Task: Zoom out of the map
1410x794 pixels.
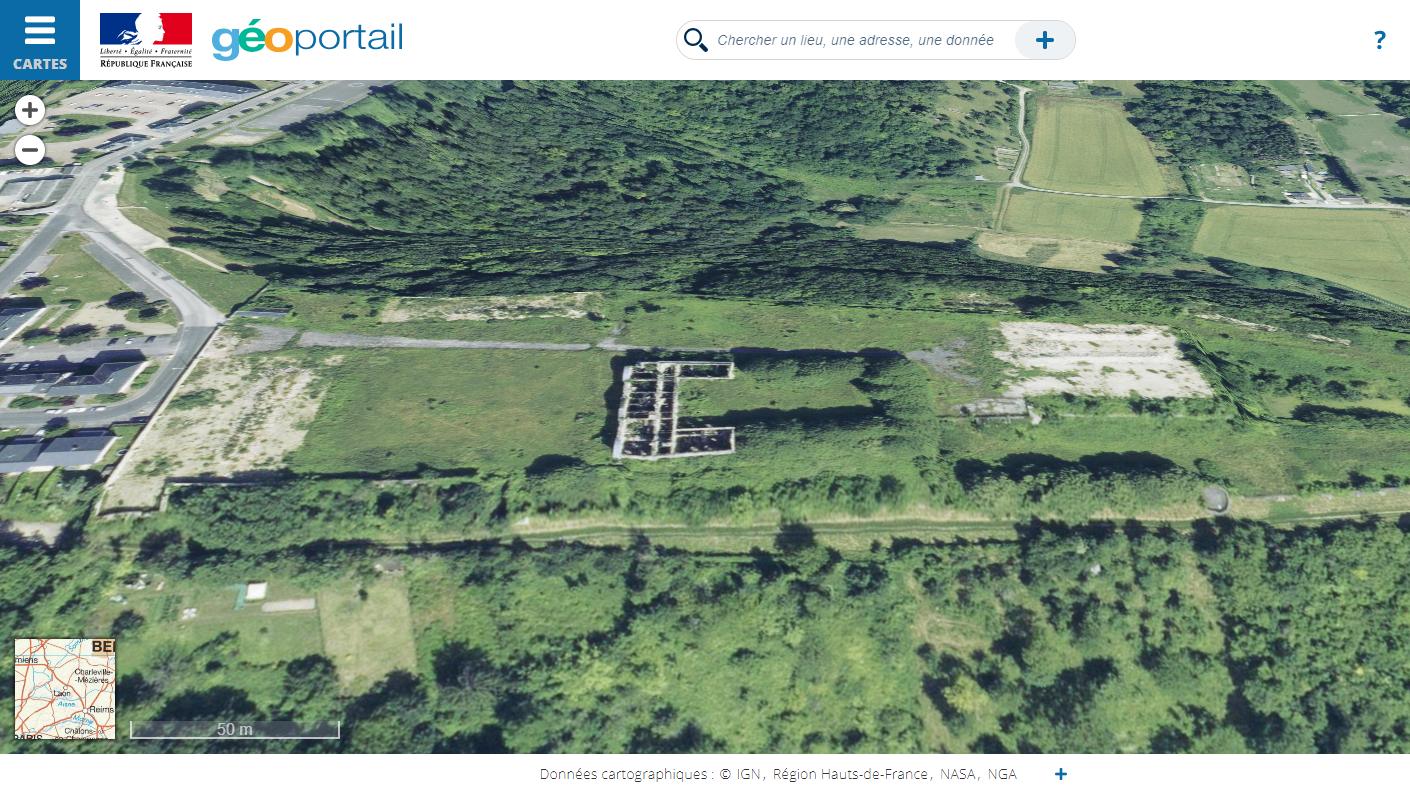Action: (x=30, y=151)
